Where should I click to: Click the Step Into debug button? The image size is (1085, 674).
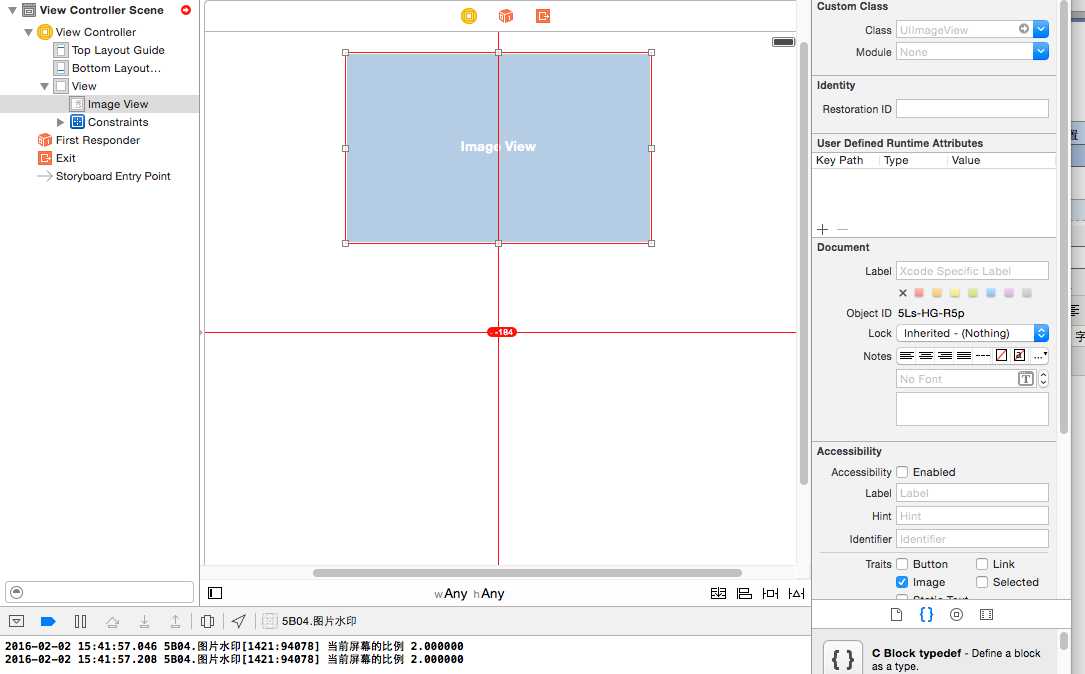(x=145, y=621)
